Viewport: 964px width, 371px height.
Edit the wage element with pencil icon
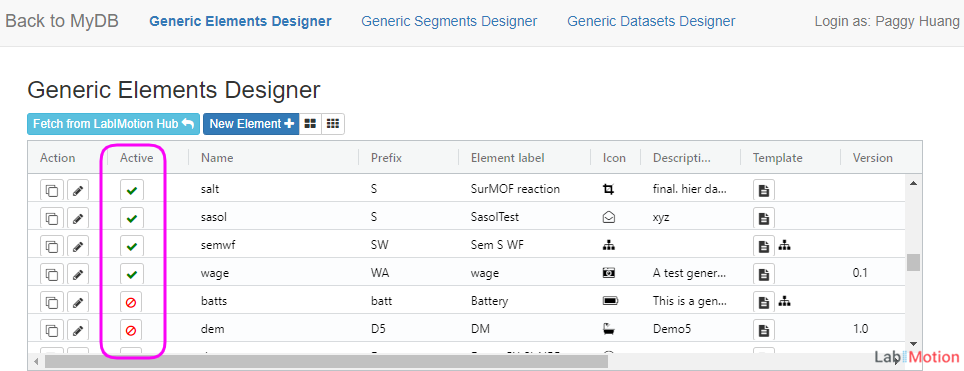click(x=77, y=274)
